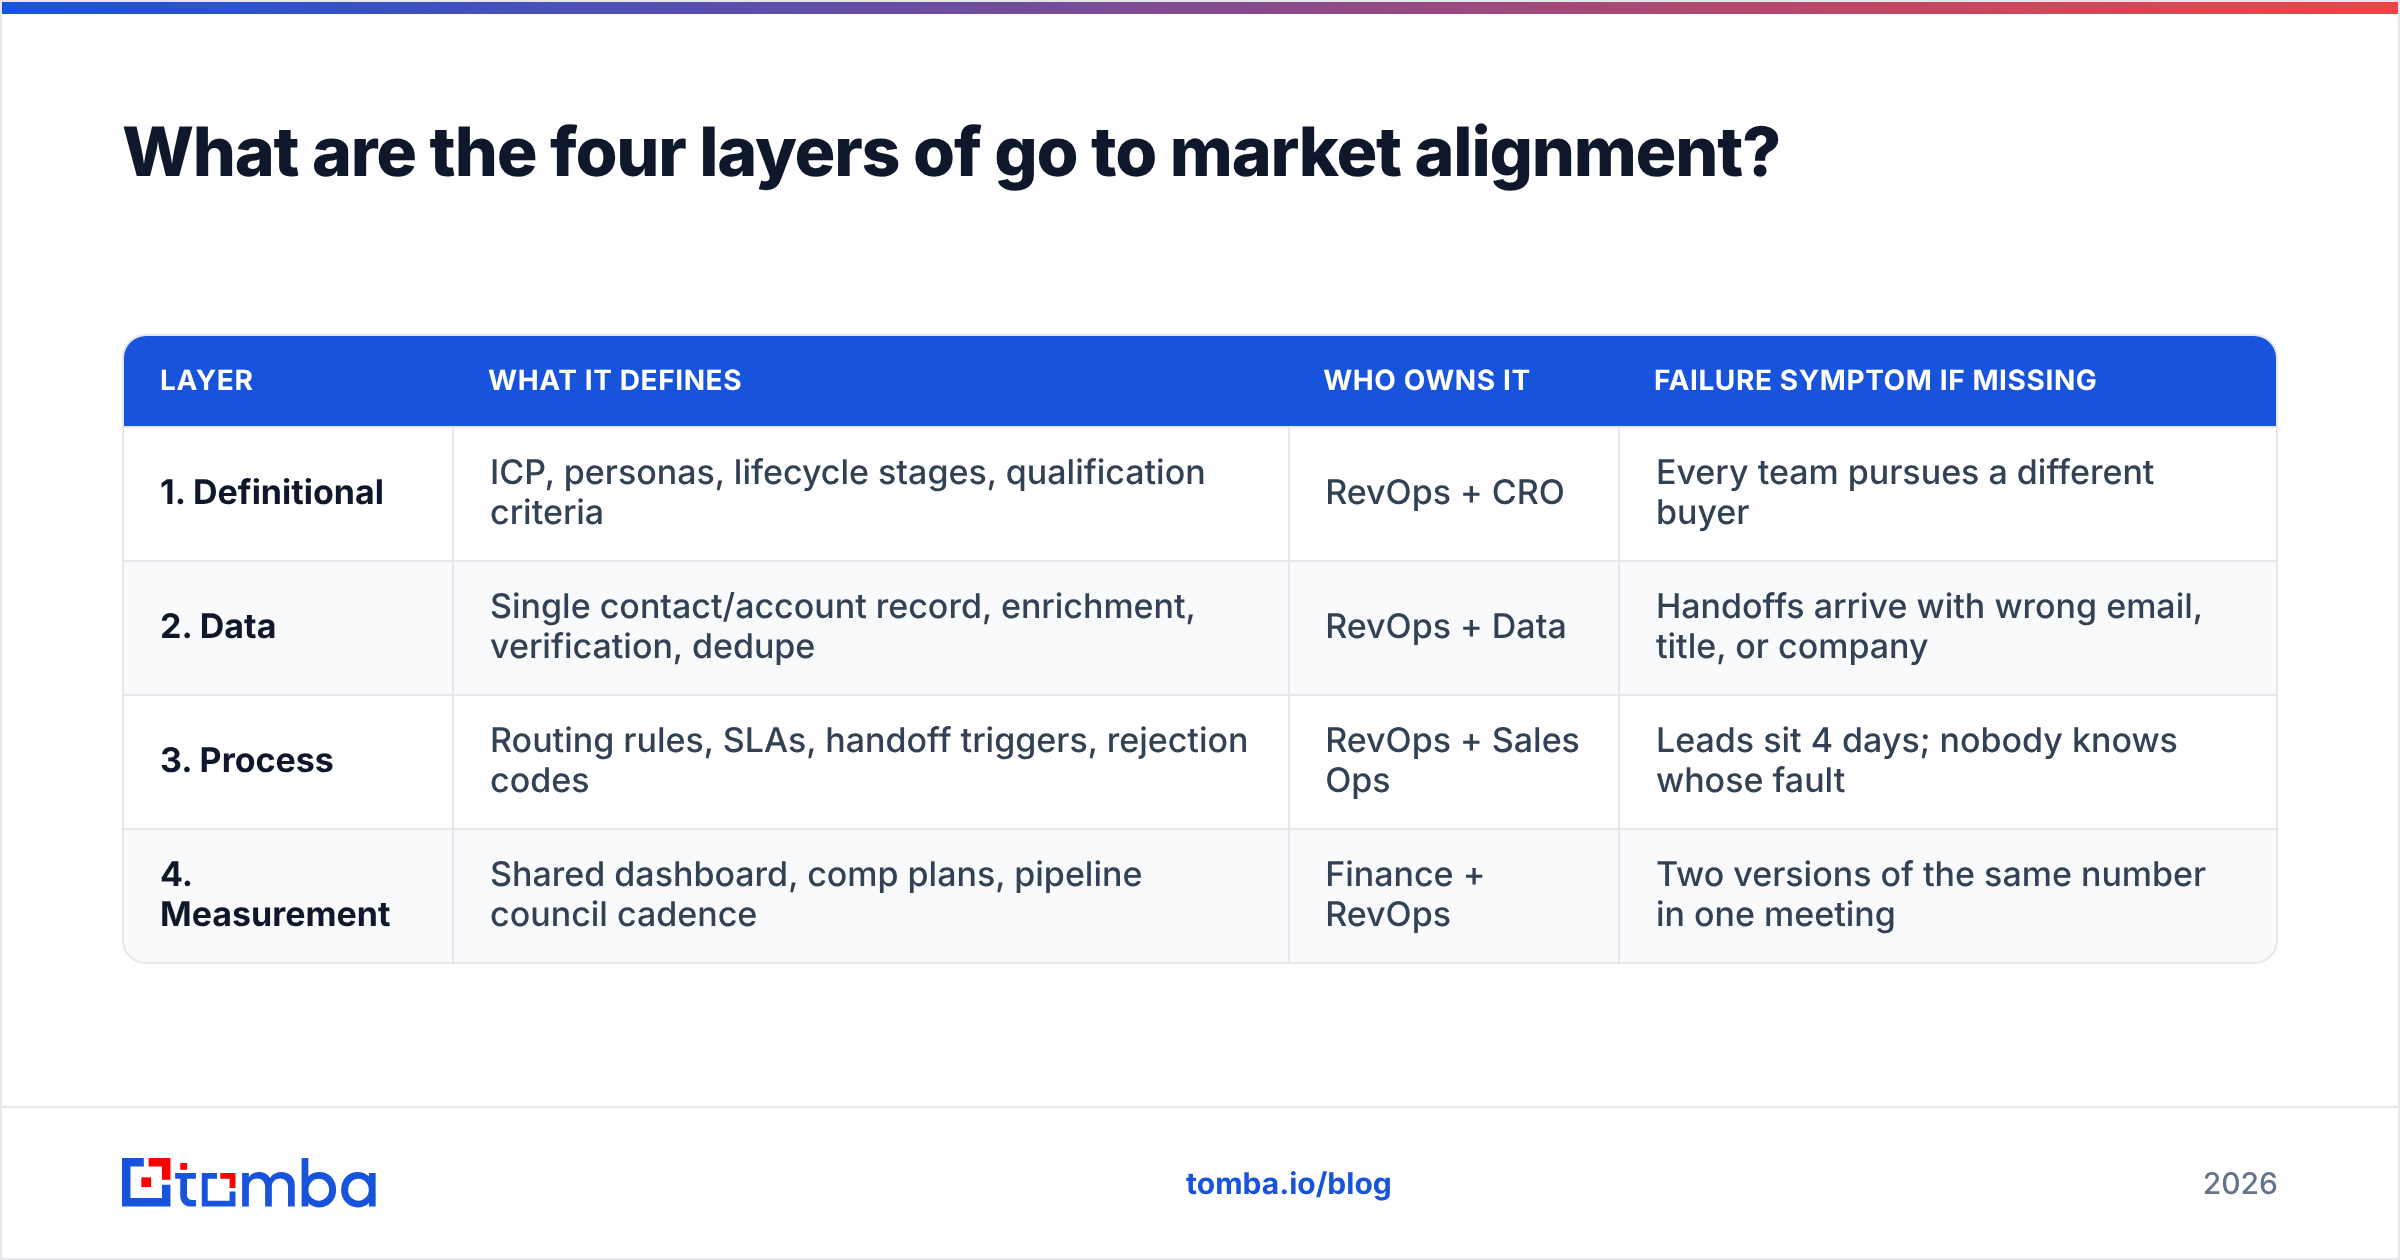The image size is (2400, 1260).
Task: Select the '2. Data' layer cell
Action: pyautogui.click(x=288, y=627)
